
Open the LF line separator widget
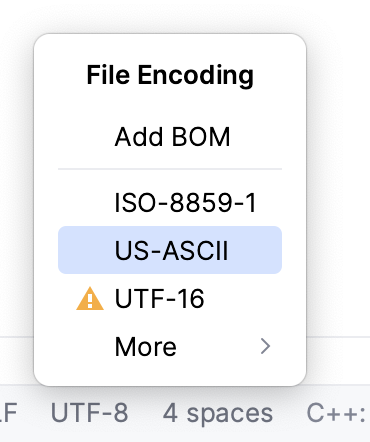pyautogui.click(x=8, y=413)
